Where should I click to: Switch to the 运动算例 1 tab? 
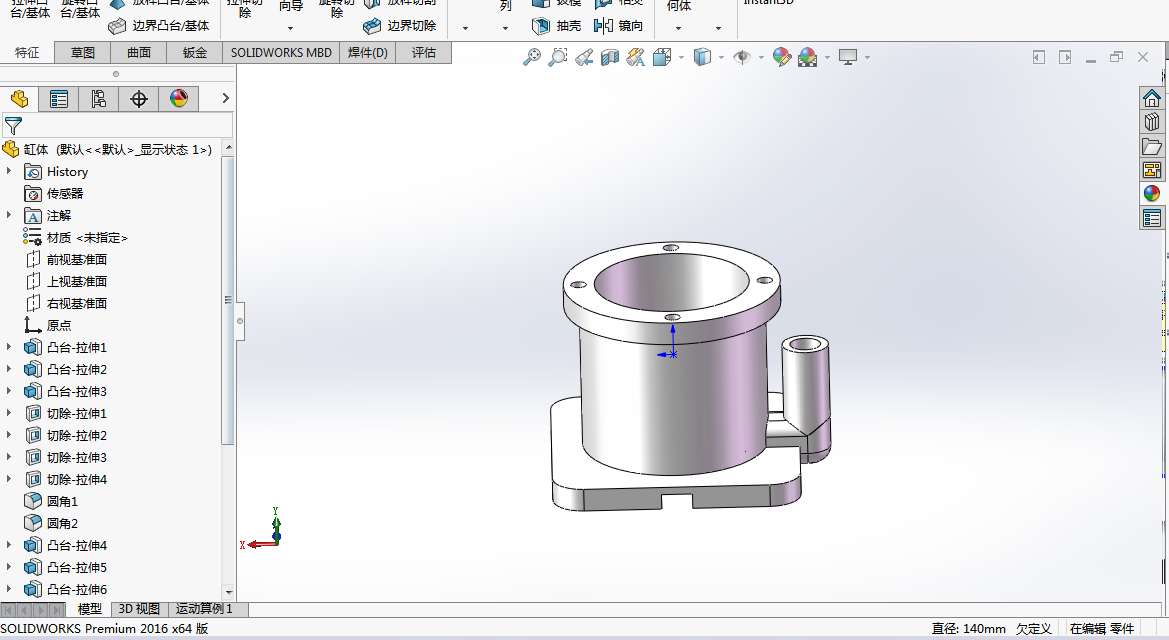[204, 609]
